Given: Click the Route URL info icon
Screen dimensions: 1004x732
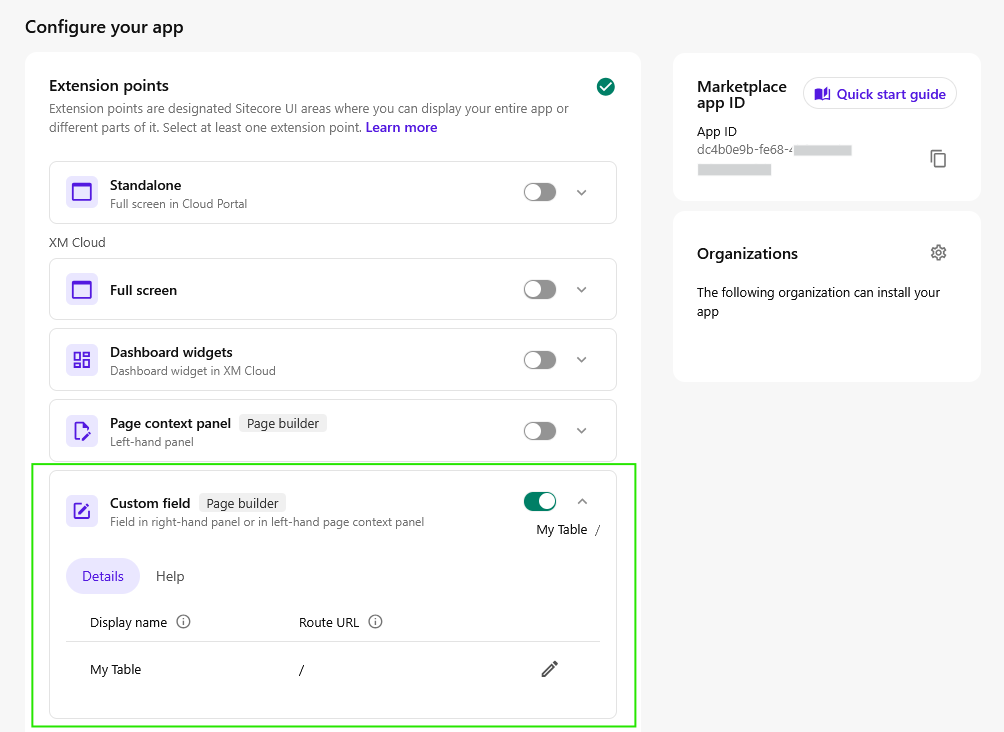Looking at the screenshot, I should 375,622.
